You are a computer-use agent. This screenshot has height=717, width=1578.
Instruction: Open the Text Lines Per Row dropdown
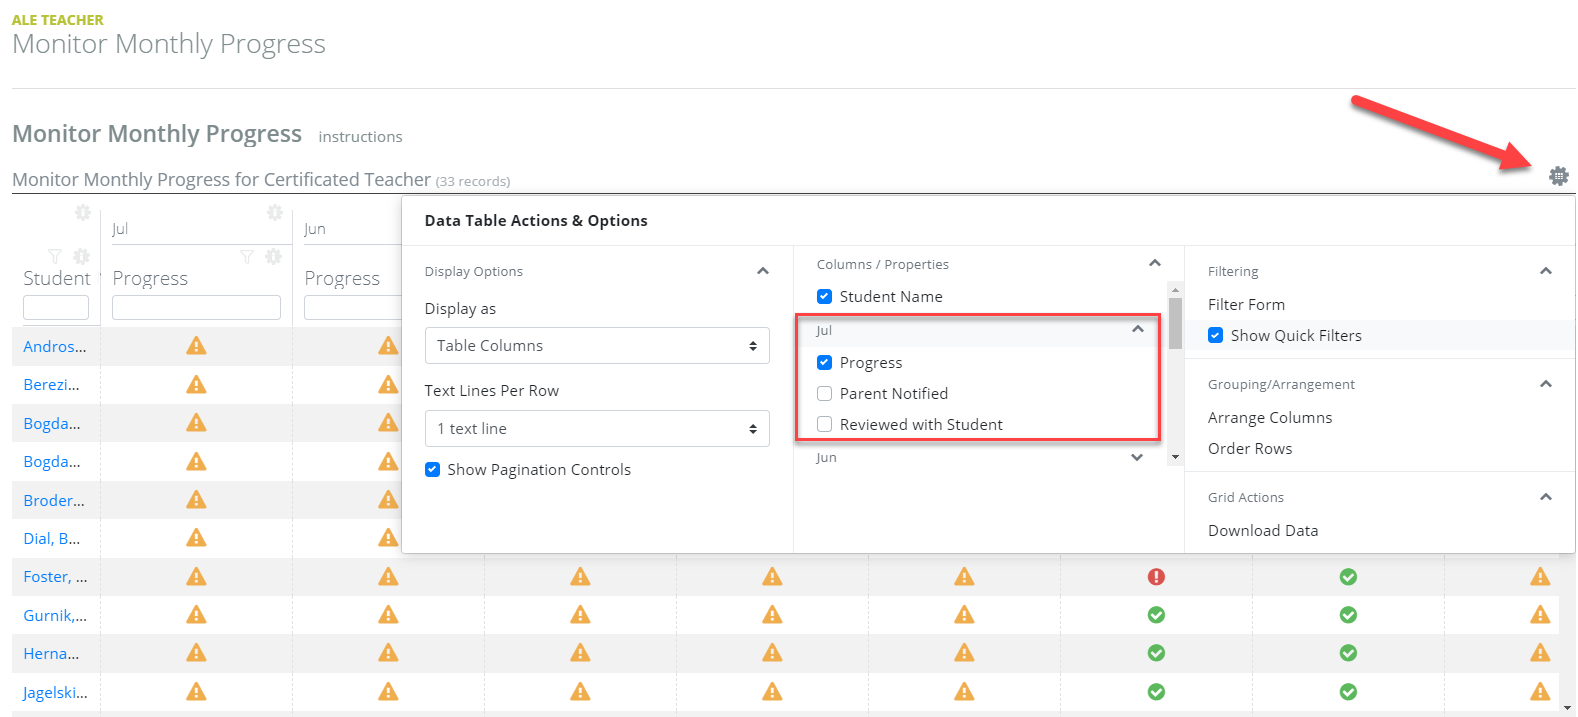click(x=597, y=428)
